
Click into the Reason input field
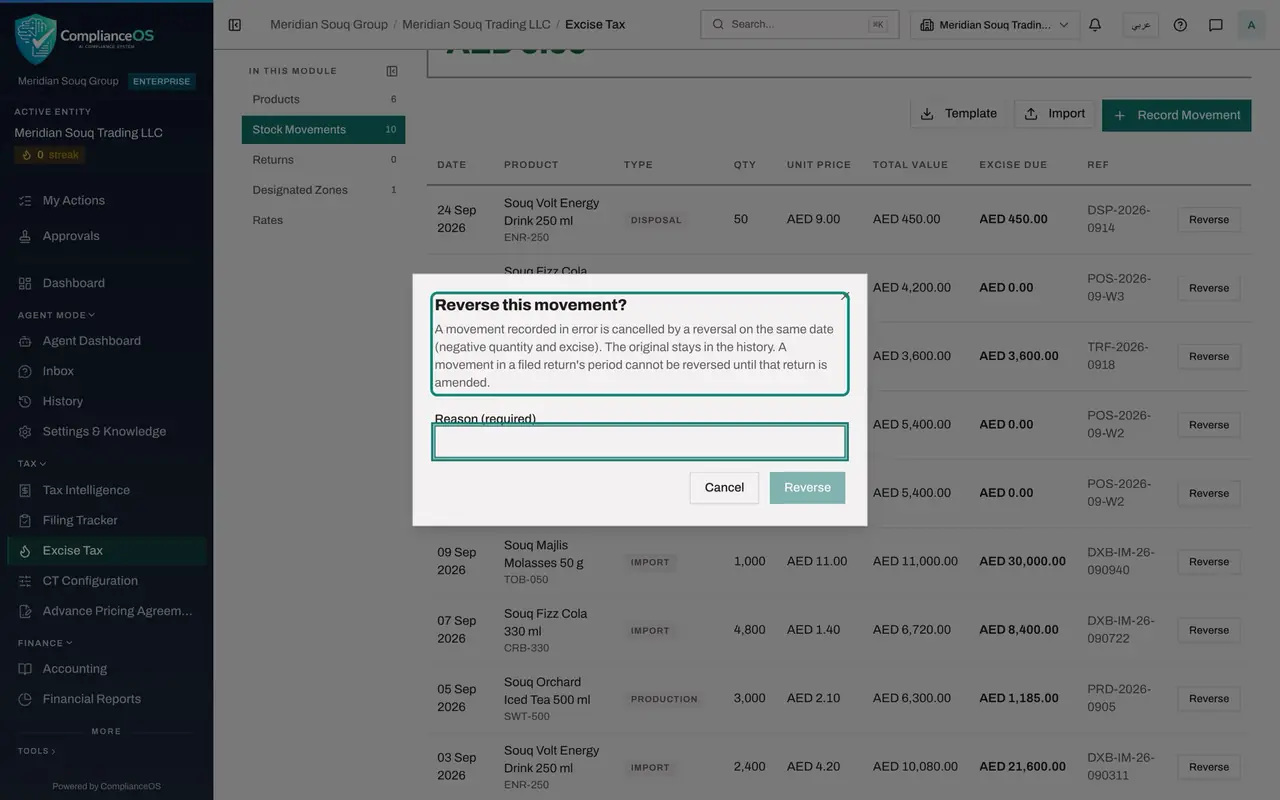point(640,442)
